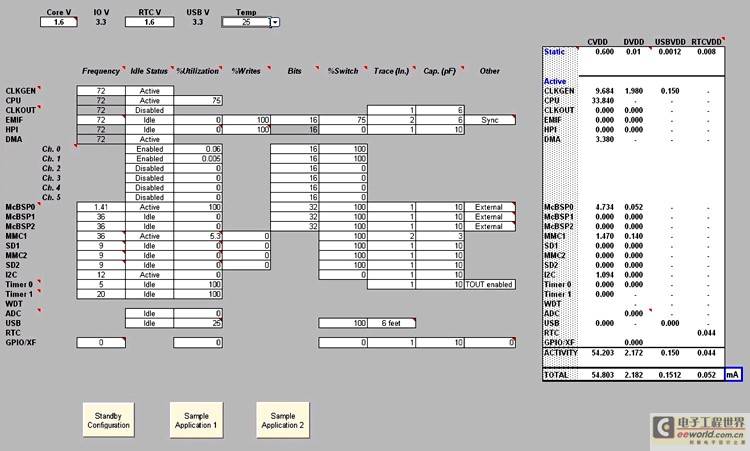
Task: Select I2C frequency cell showing 12
Action: coord(101,275)
